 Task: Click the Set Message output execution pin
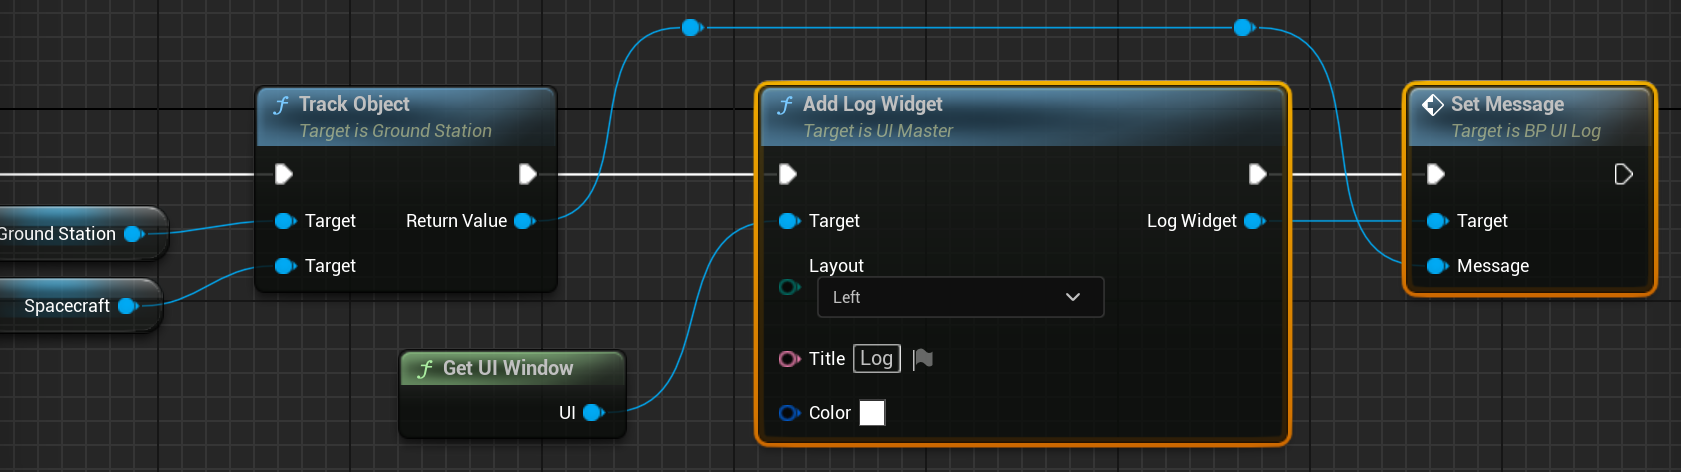[1623, 174]
